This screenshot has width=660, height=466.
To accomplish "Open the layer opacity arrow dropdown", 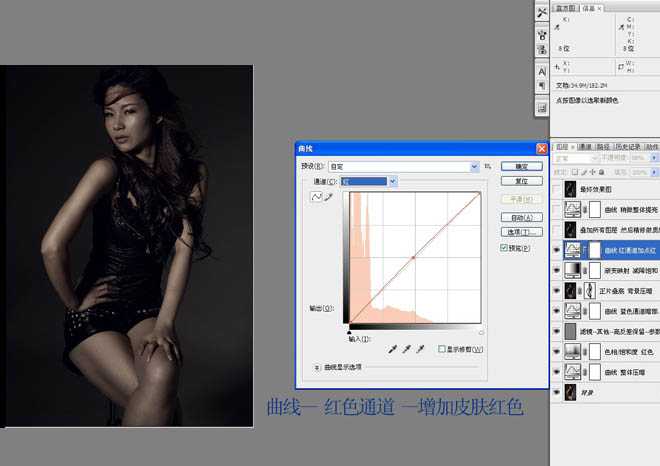I will (654, 158).
